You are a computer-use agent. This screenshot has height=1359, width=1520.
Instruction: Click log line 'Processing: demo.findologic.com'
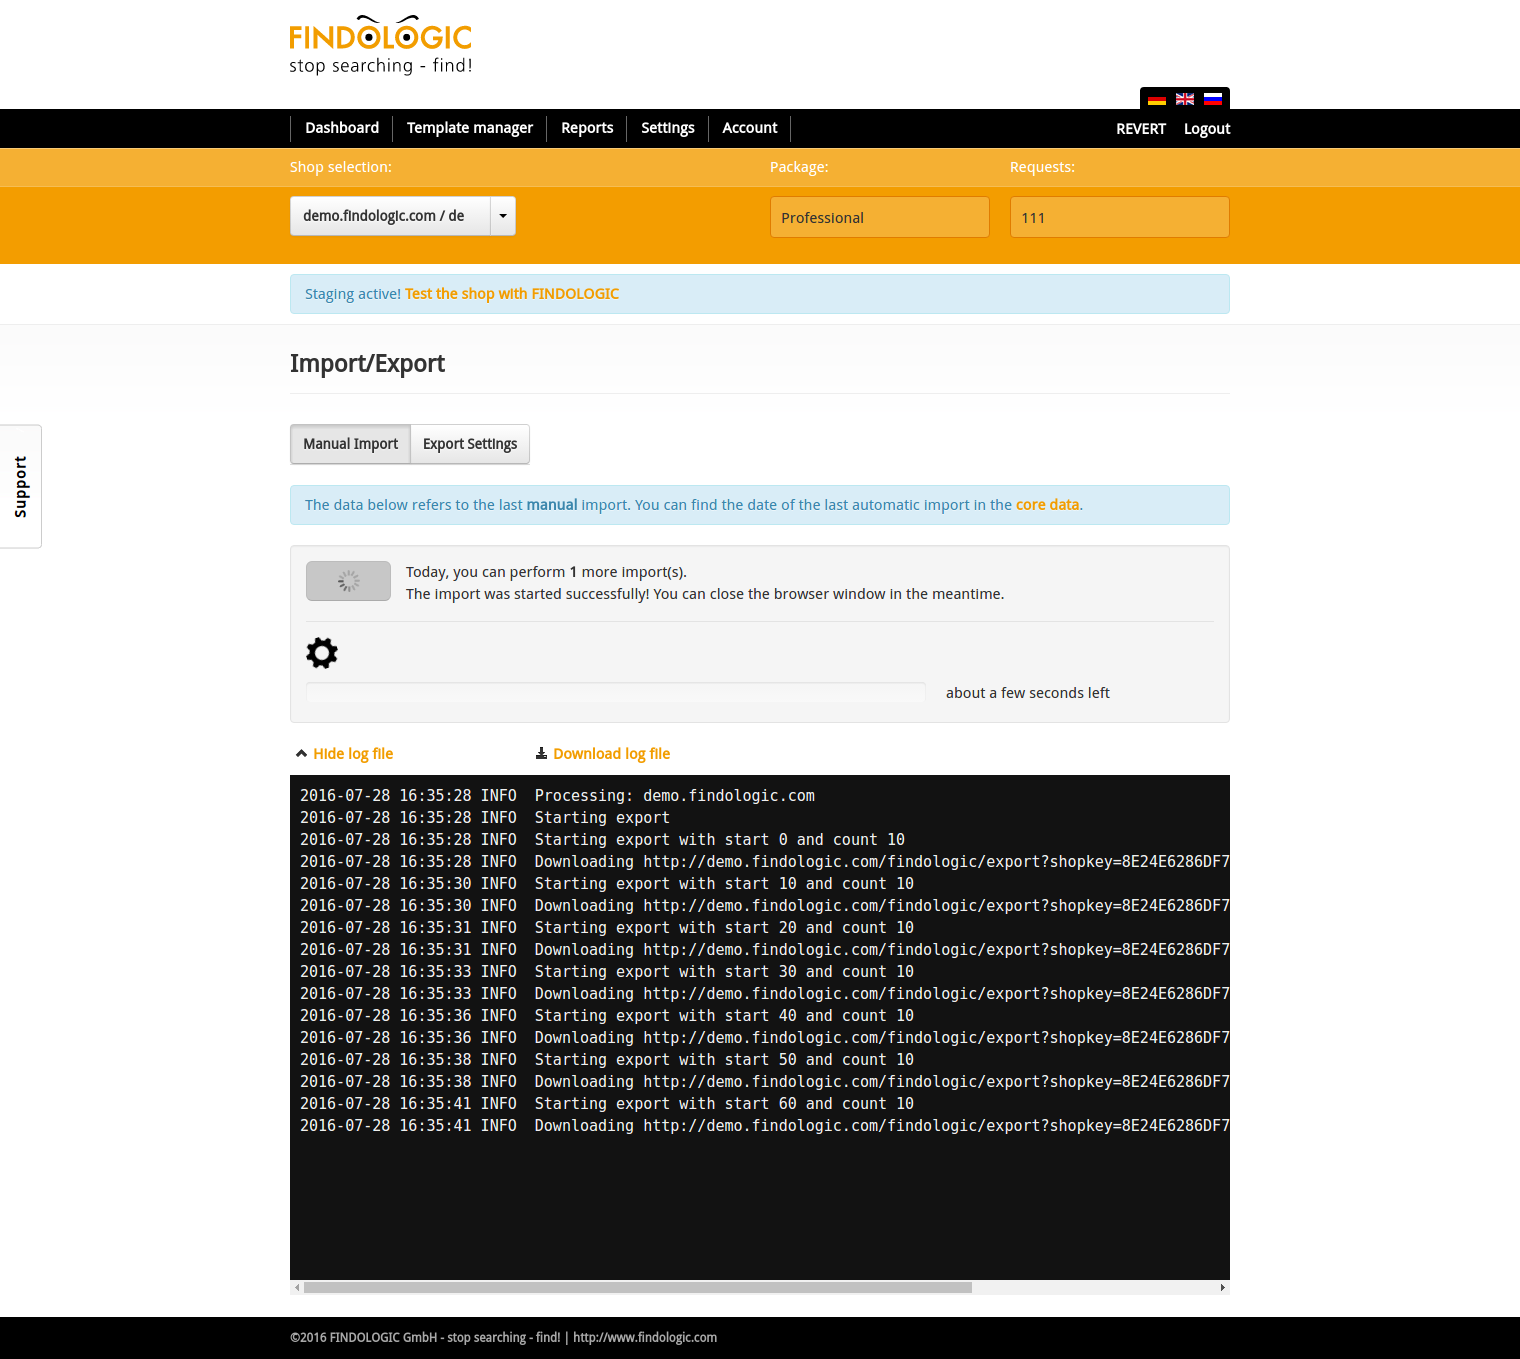point(558,796)
